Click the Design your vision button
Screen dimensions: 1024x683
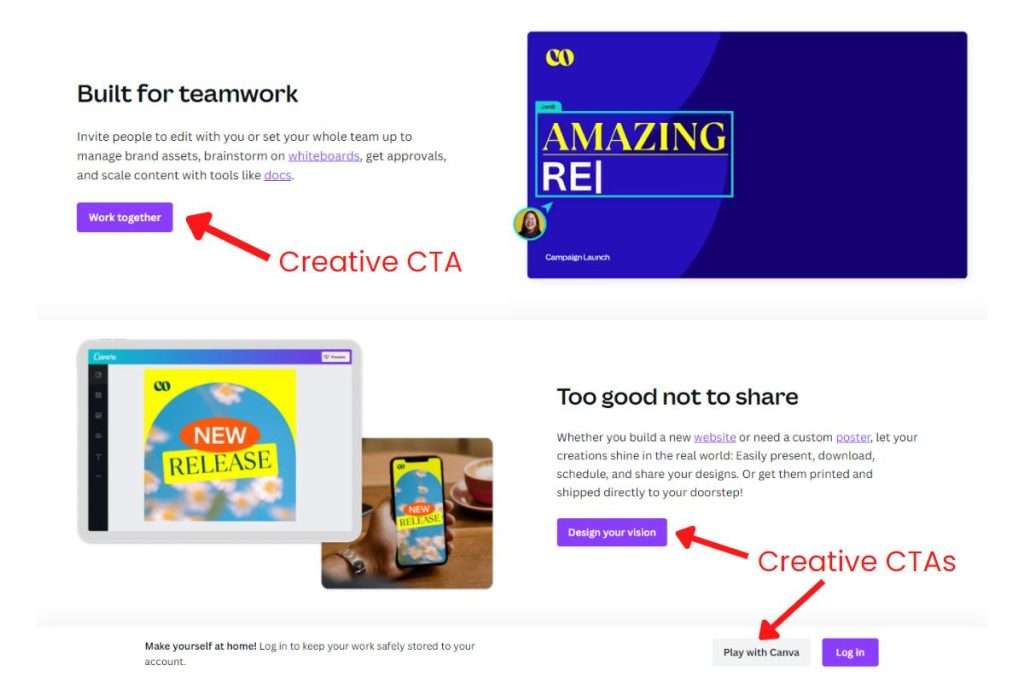tap(612, 532)
